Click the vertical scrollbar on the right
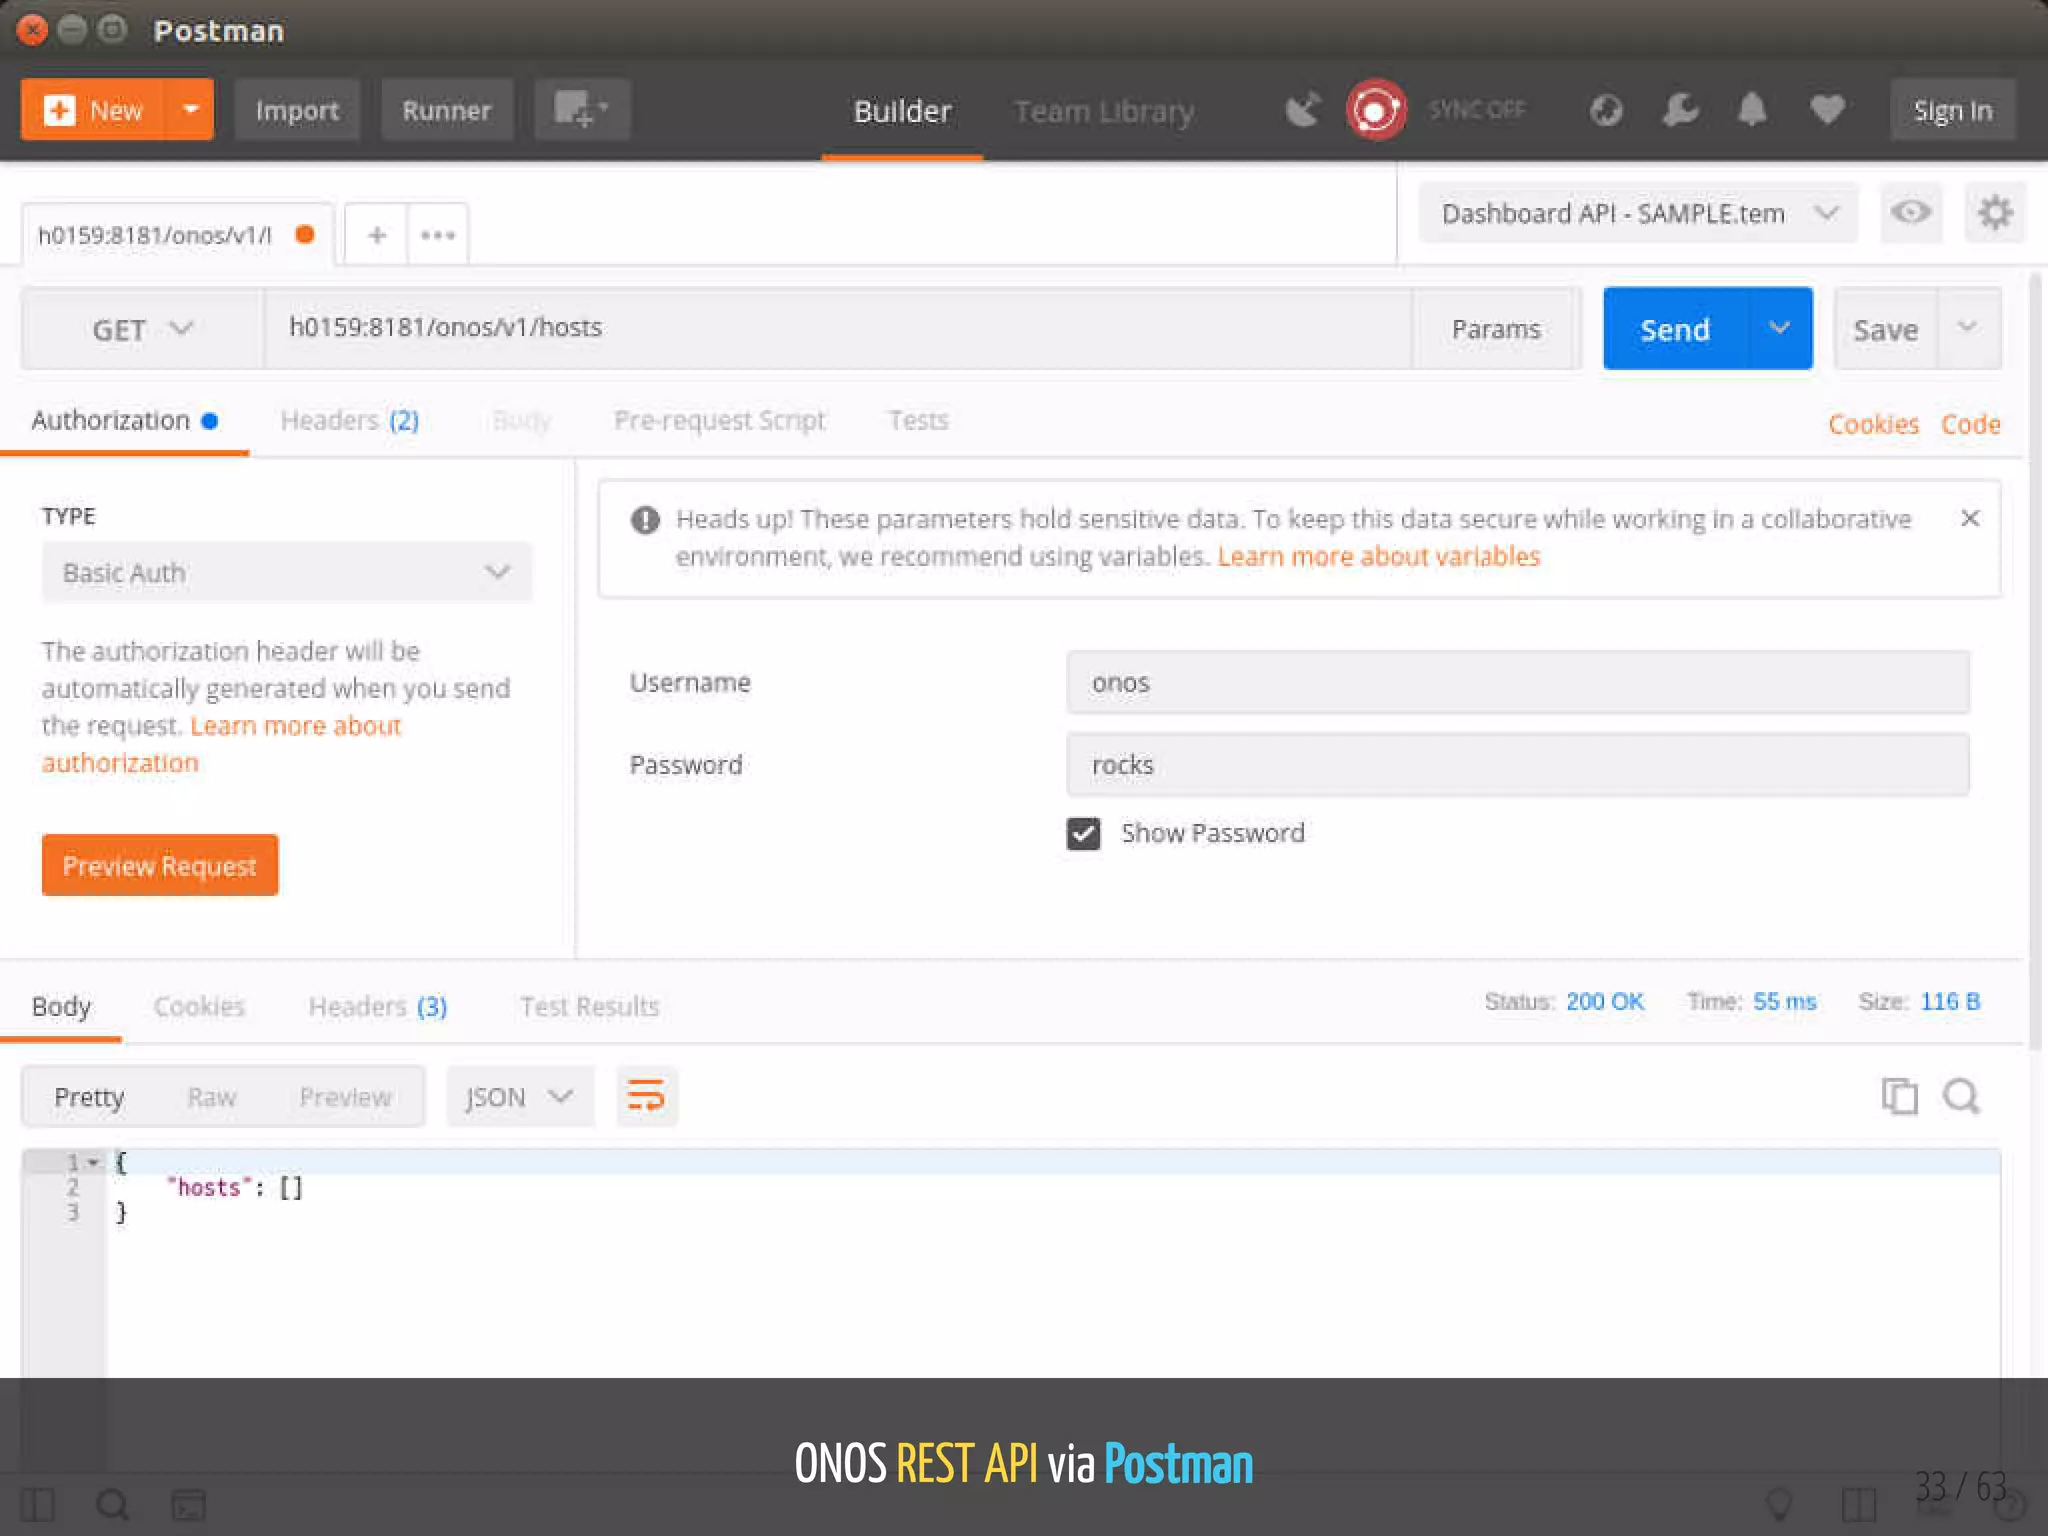The image size is (2048, 1536). click(x=2036, y=660)
